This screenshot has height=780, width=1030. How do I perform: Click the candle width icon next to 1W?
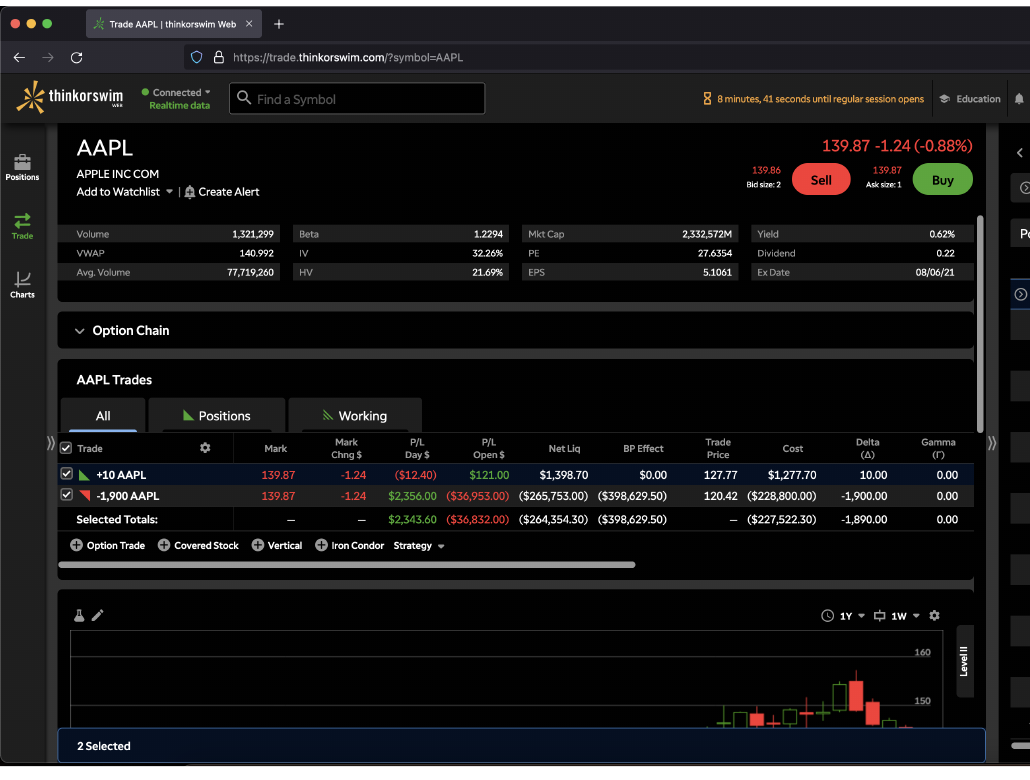[x=879, y=616]
